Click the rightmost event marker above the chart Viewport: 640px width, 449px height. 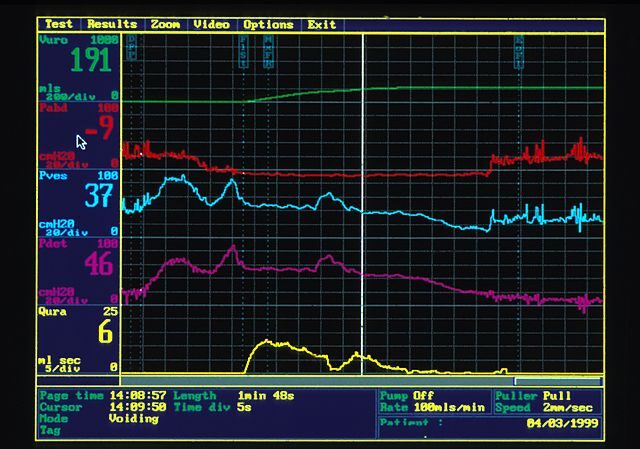point(519,49)
